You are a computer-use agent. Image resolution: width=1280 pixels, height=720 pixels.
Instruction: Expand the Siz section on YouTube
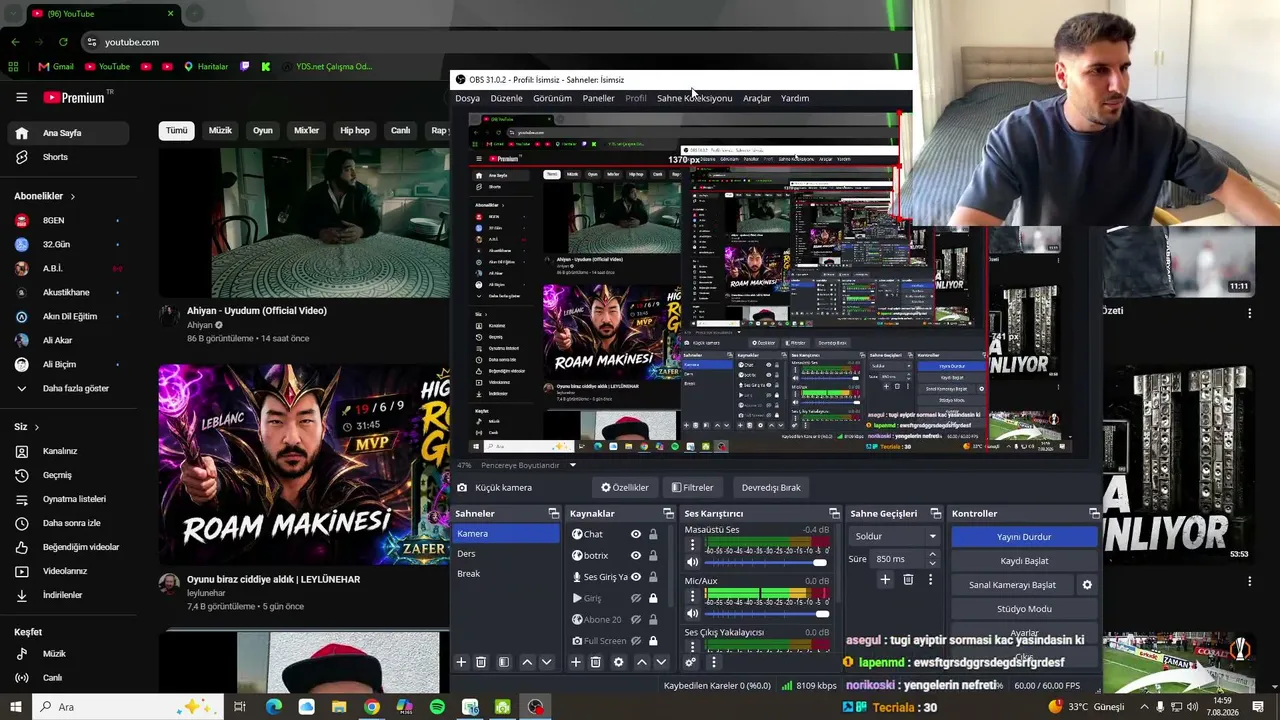tap(26, 427)
